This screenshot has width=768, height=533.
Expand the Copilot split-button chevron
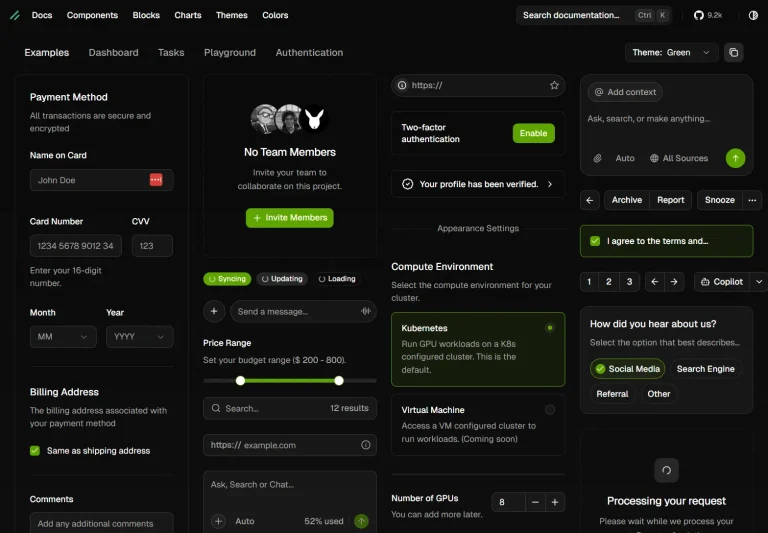coord(759,282)
